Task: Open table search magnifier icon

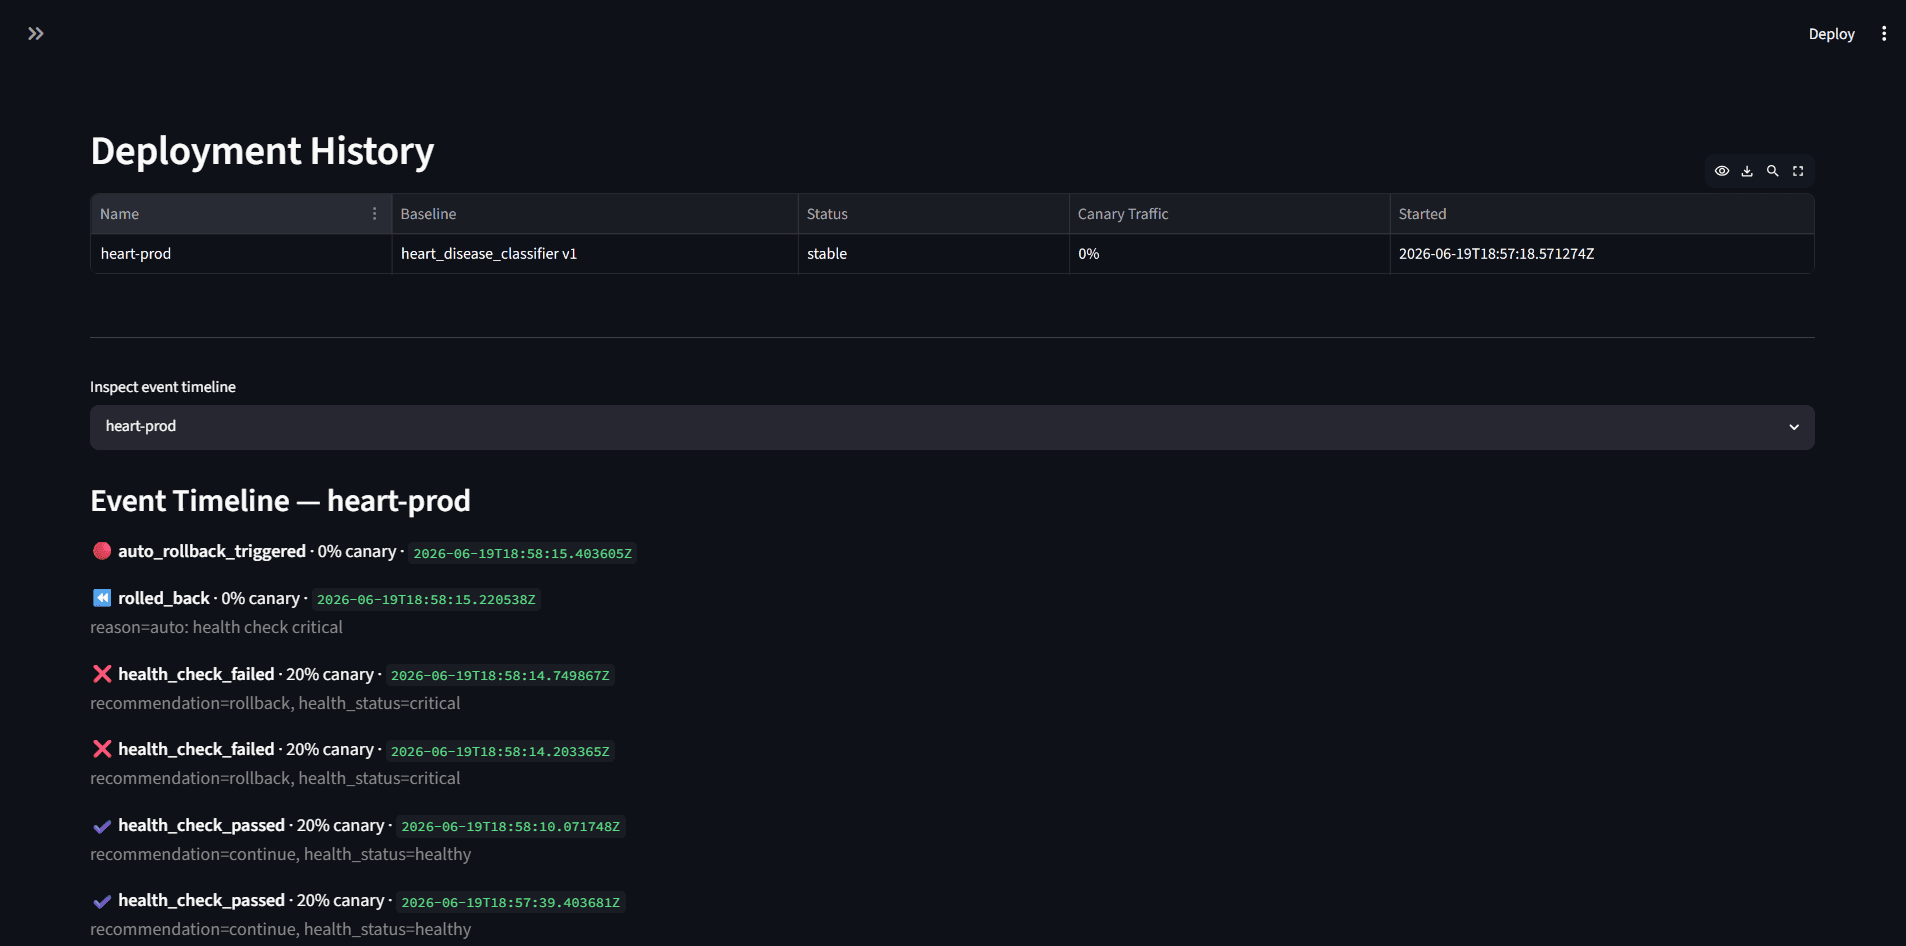Action: [x=1773, y=171]
